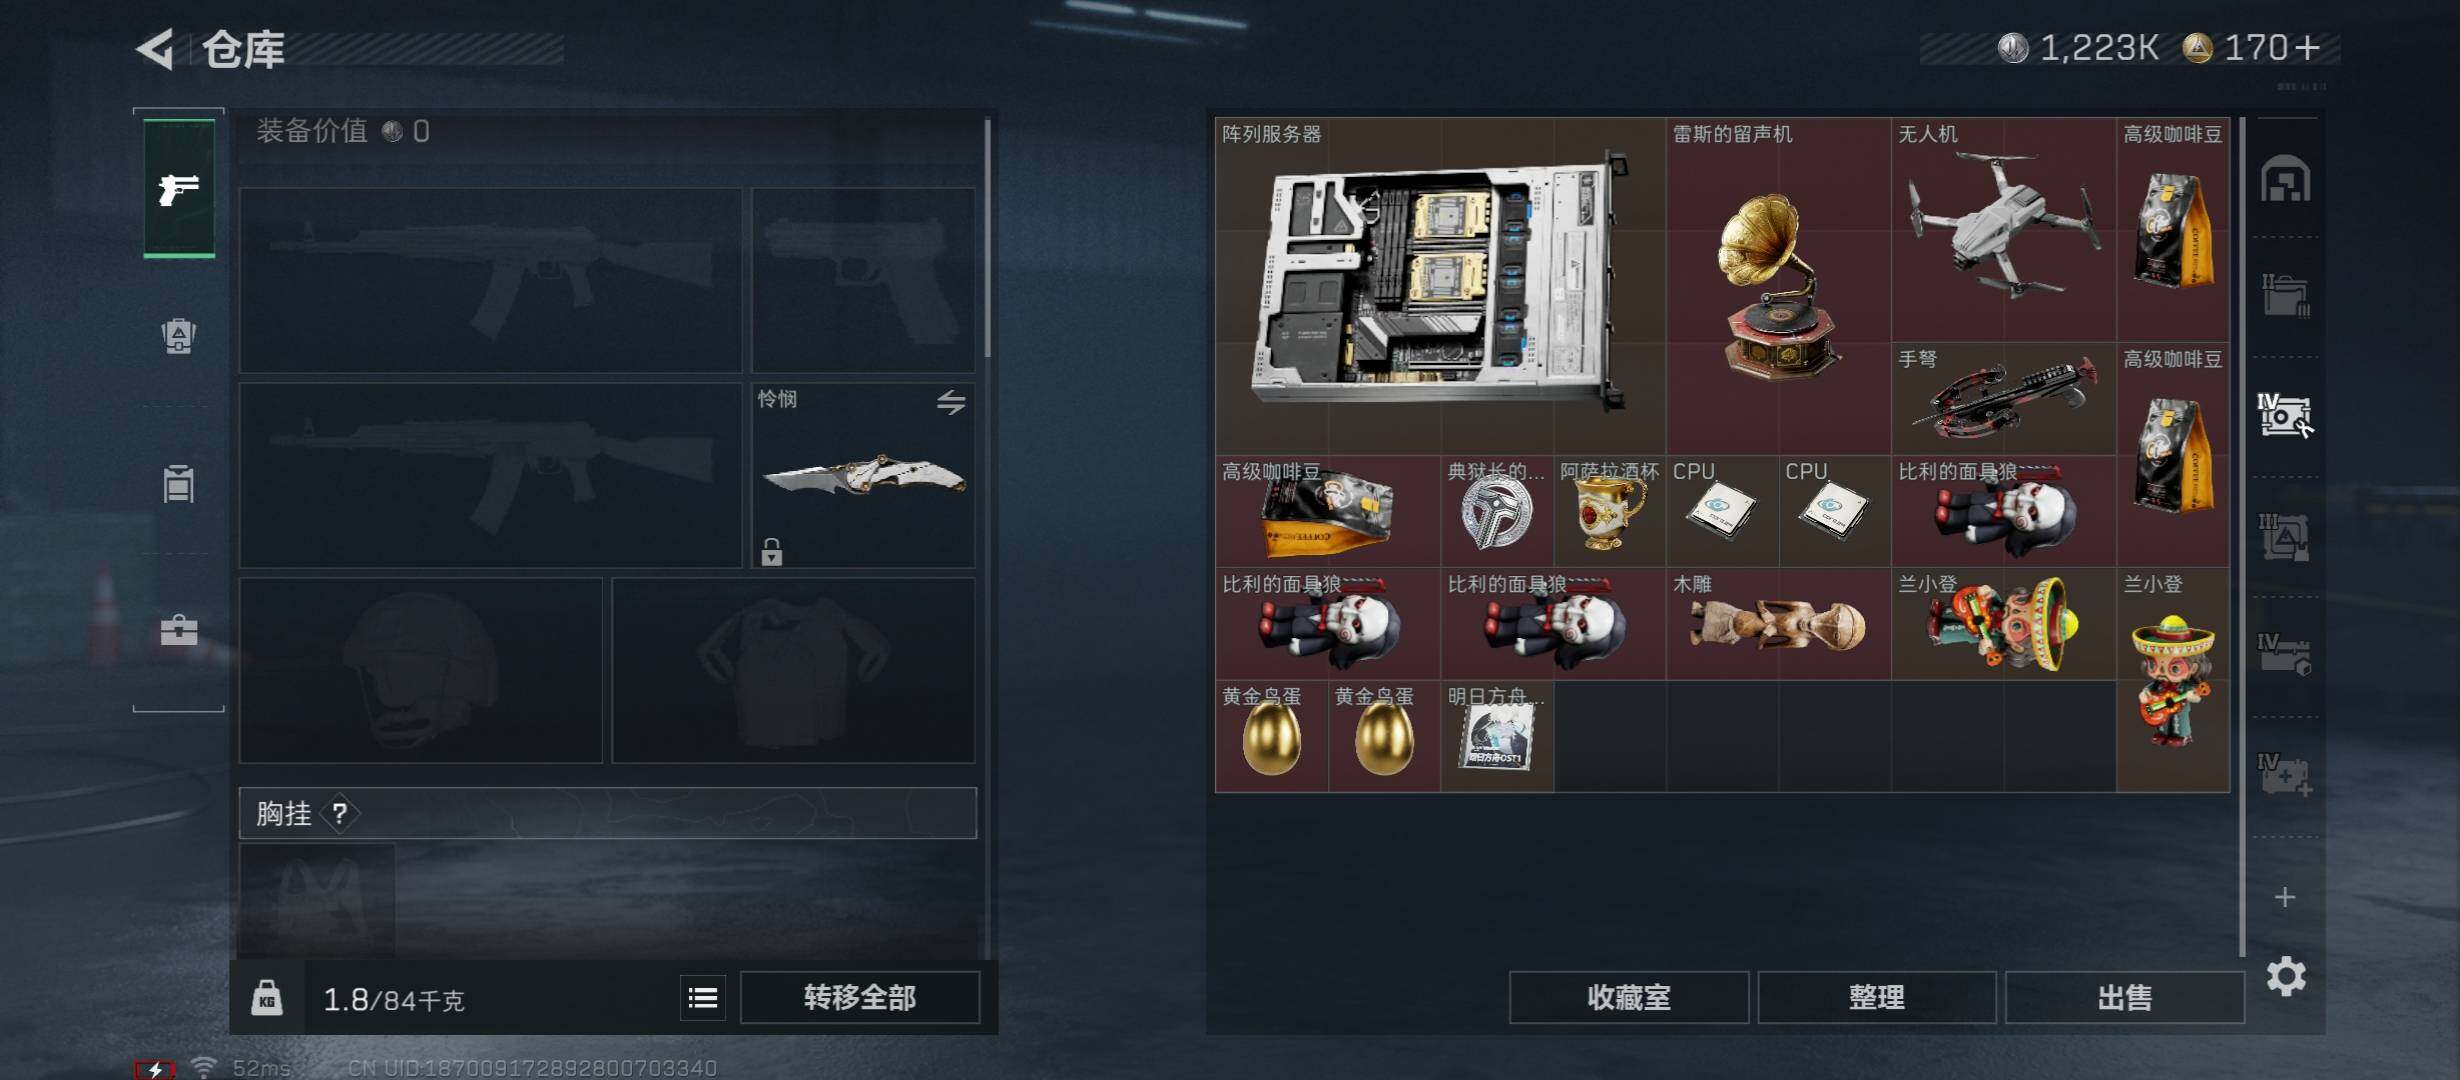Click 整理 to sort the stash

[x=1877, y=998]
